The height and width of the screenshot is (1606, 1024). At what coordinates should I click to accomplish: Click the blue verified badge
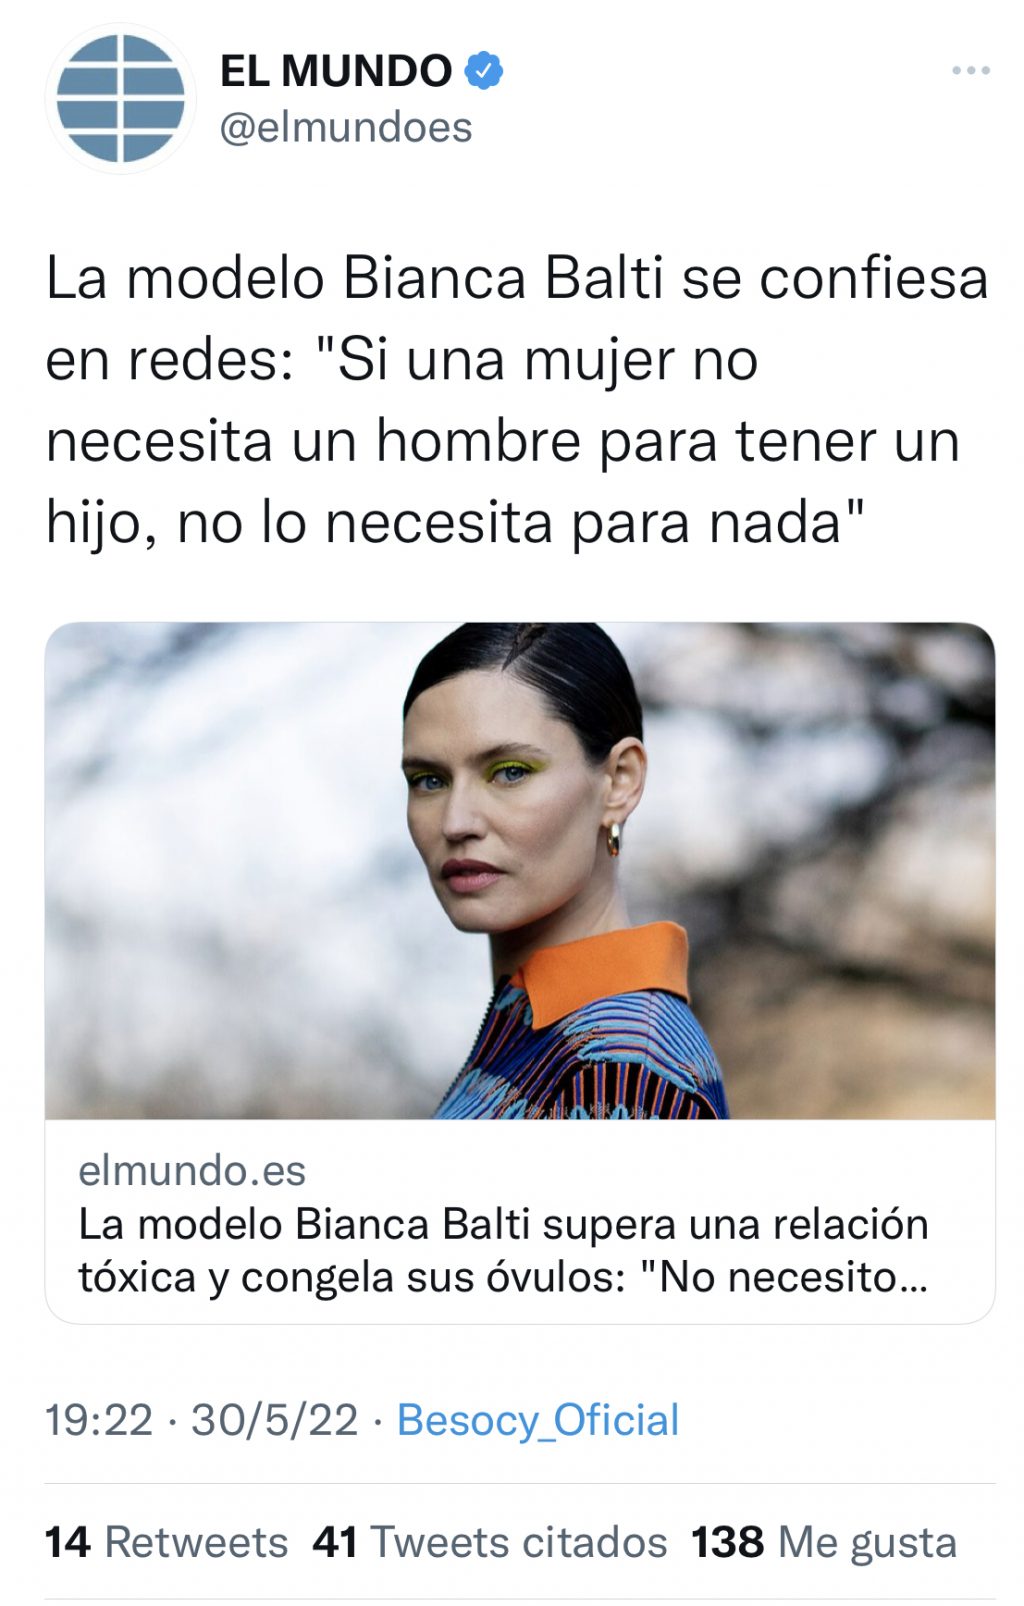[x=484, y=71]
